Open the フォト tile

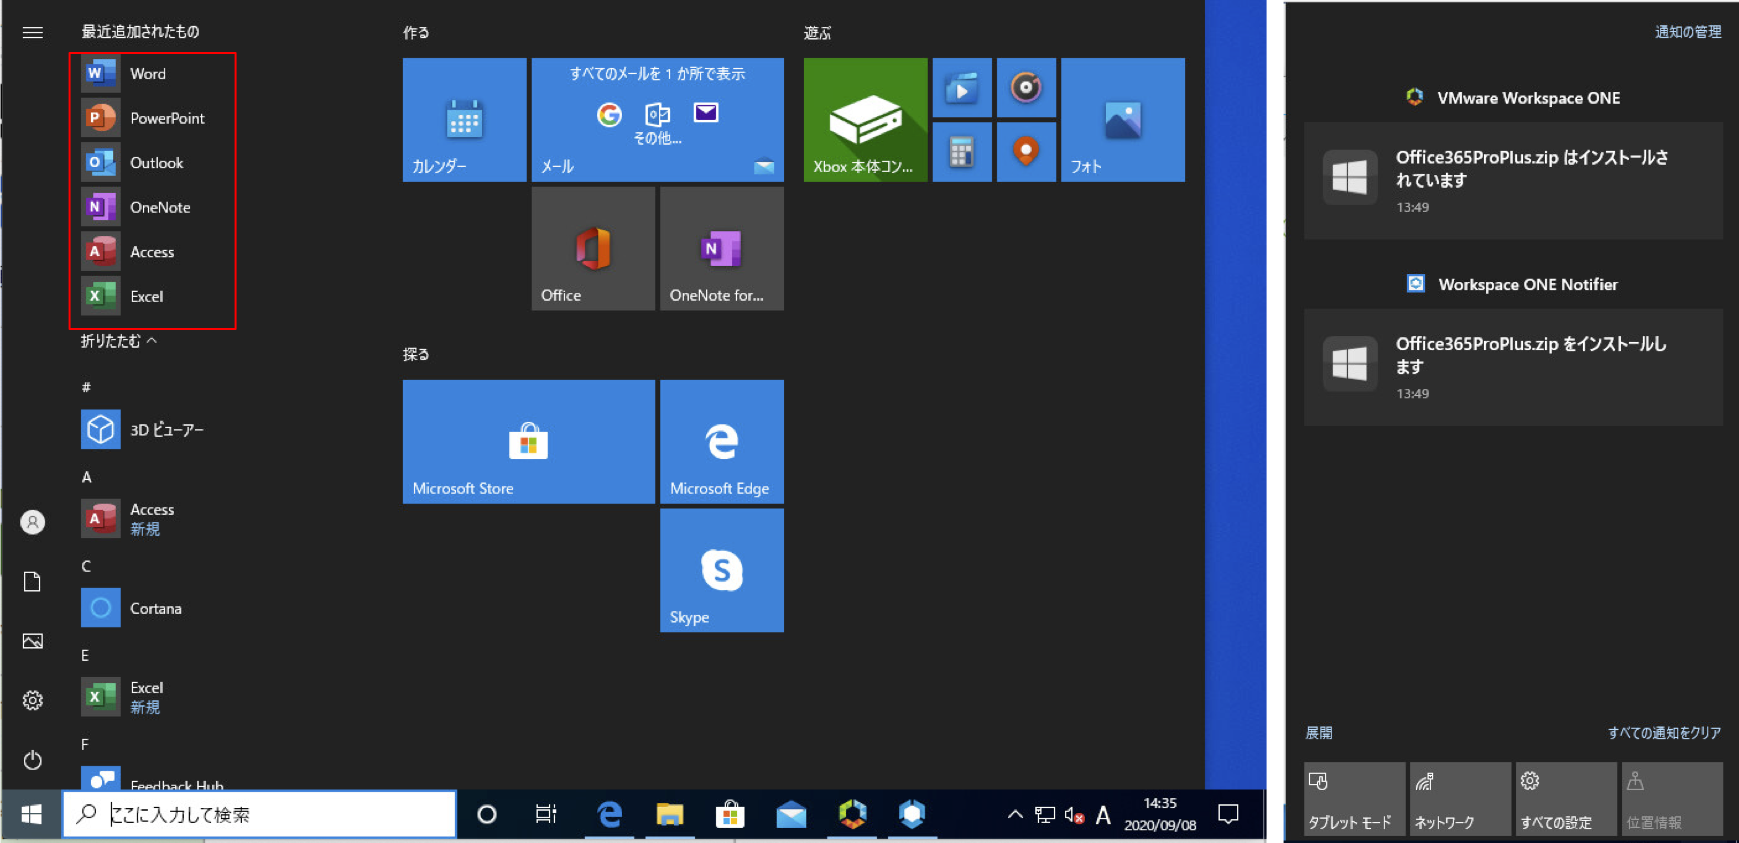pyautogui.click(x=1123, y=120)
